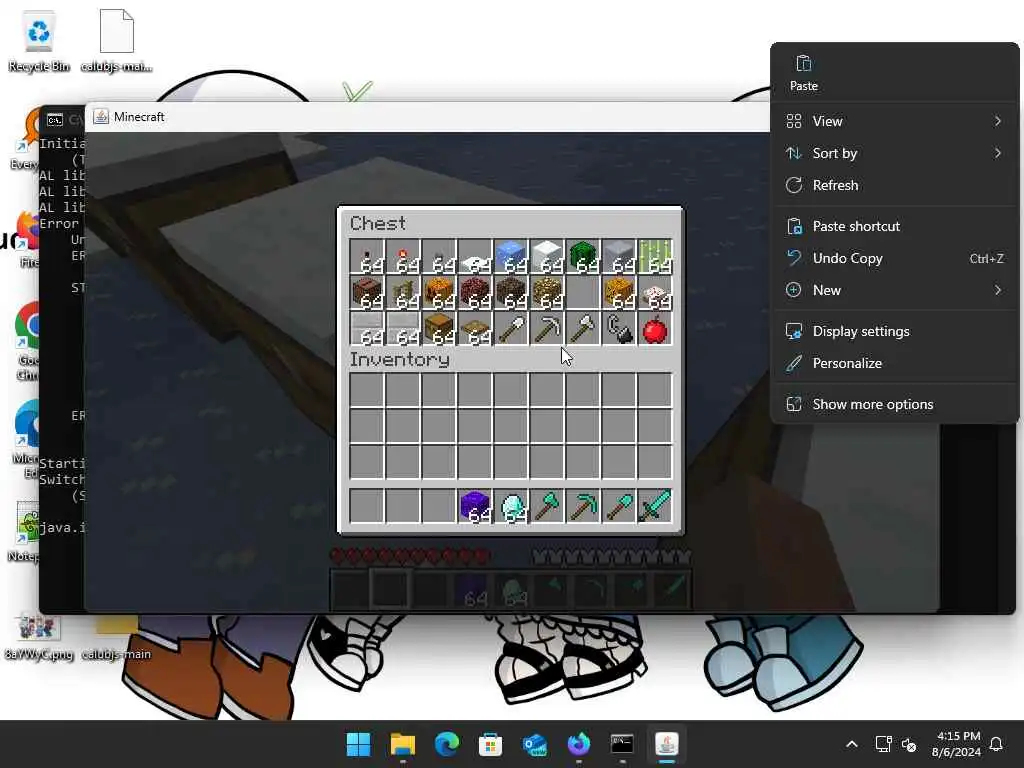Select the calubjs-mai... file on desktop
Viewport: 1024px width, 768px height.
(x=116, y=40)
